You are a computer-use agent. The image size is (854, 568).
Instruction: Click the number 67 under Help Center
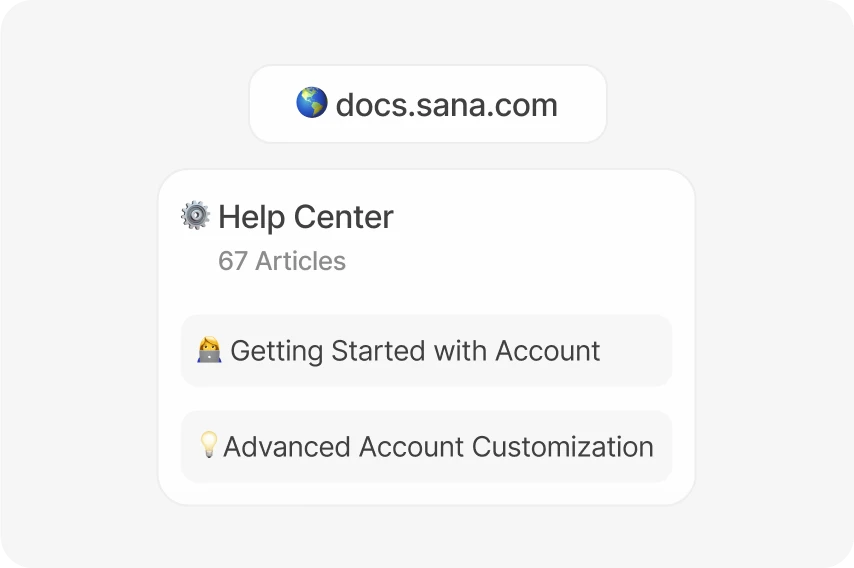pos(233,261)
